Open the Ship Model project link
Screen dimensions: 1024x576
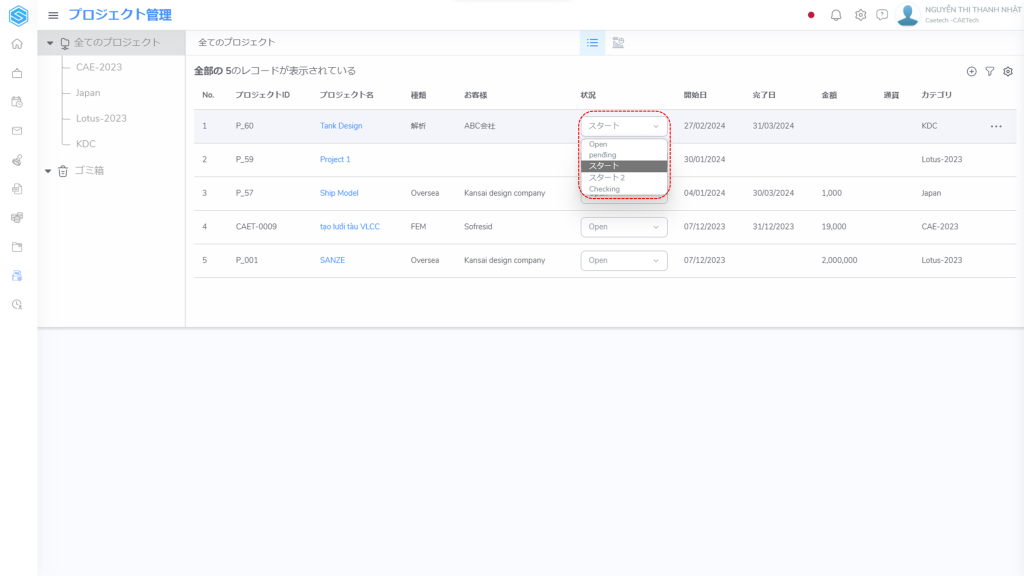pos(339,193)
